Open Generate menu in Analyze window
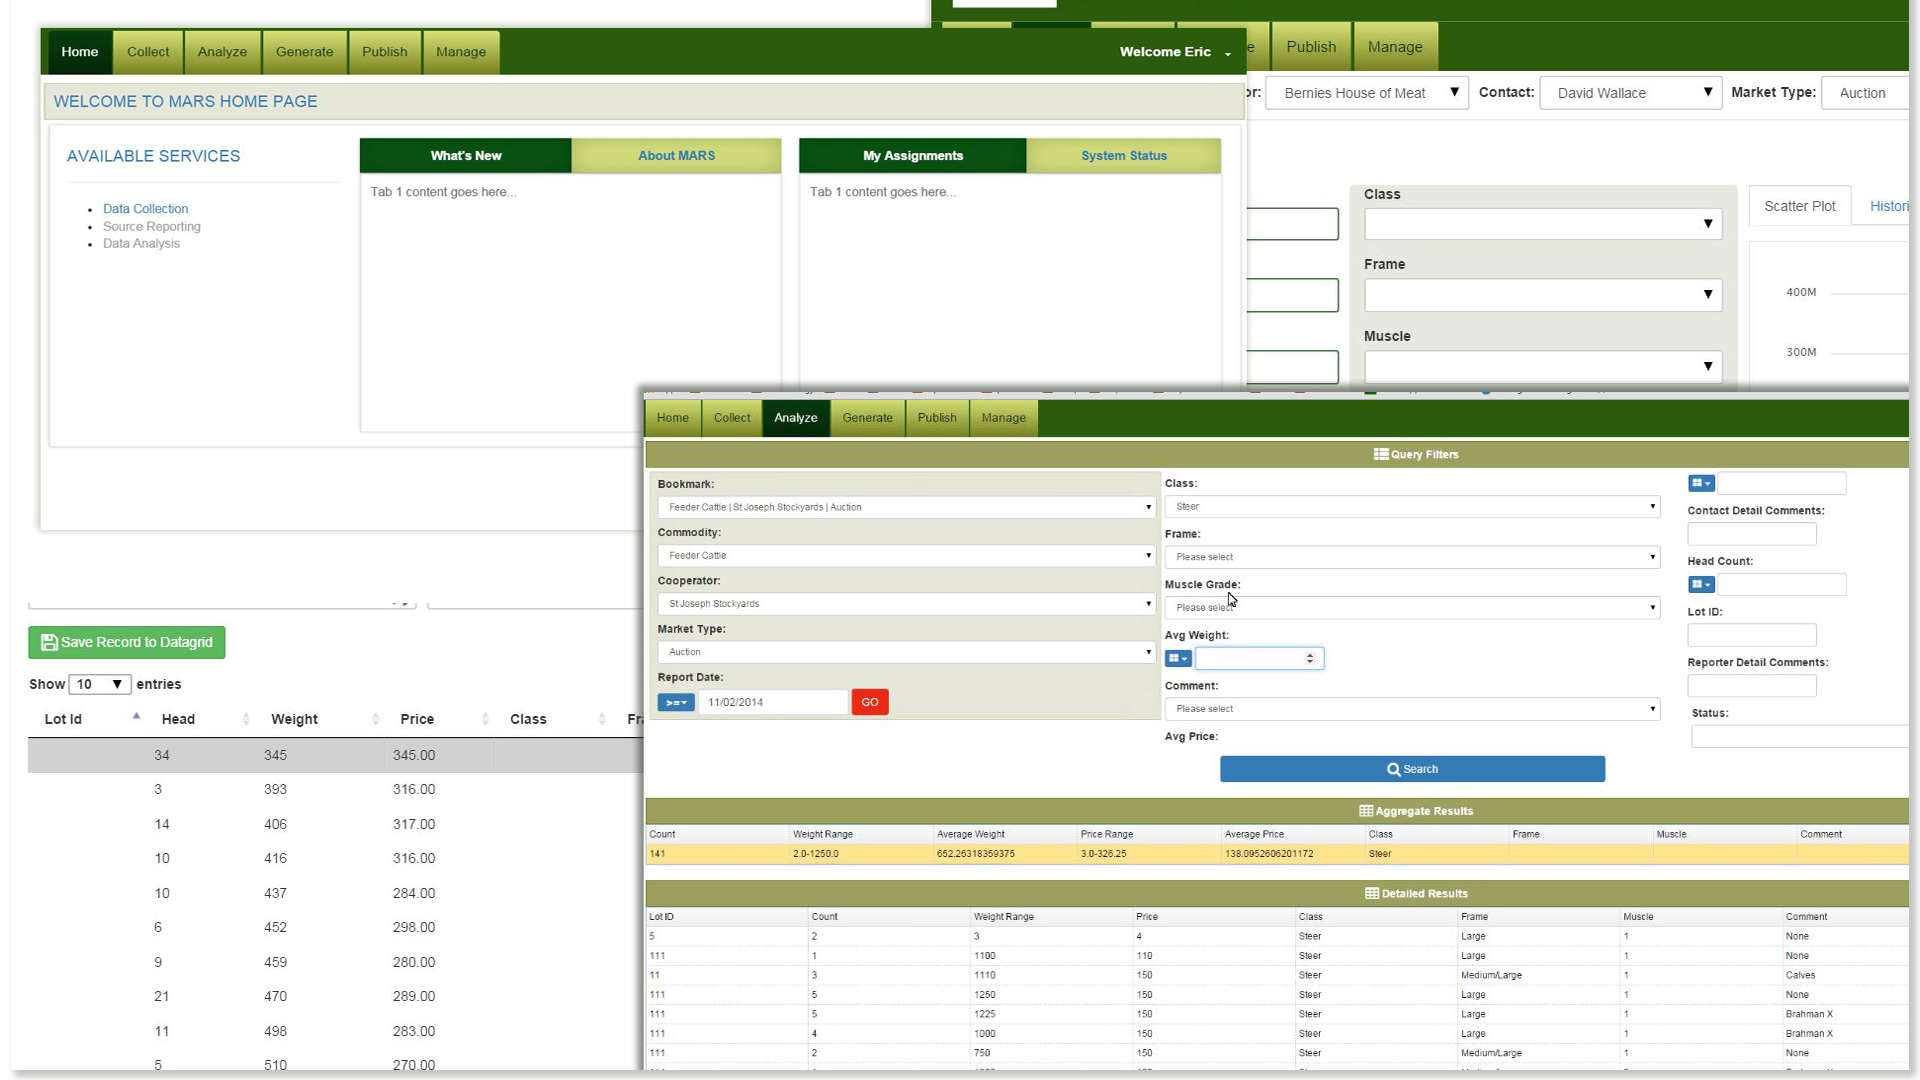The image size is (1920, 1080). coord(867,418)
